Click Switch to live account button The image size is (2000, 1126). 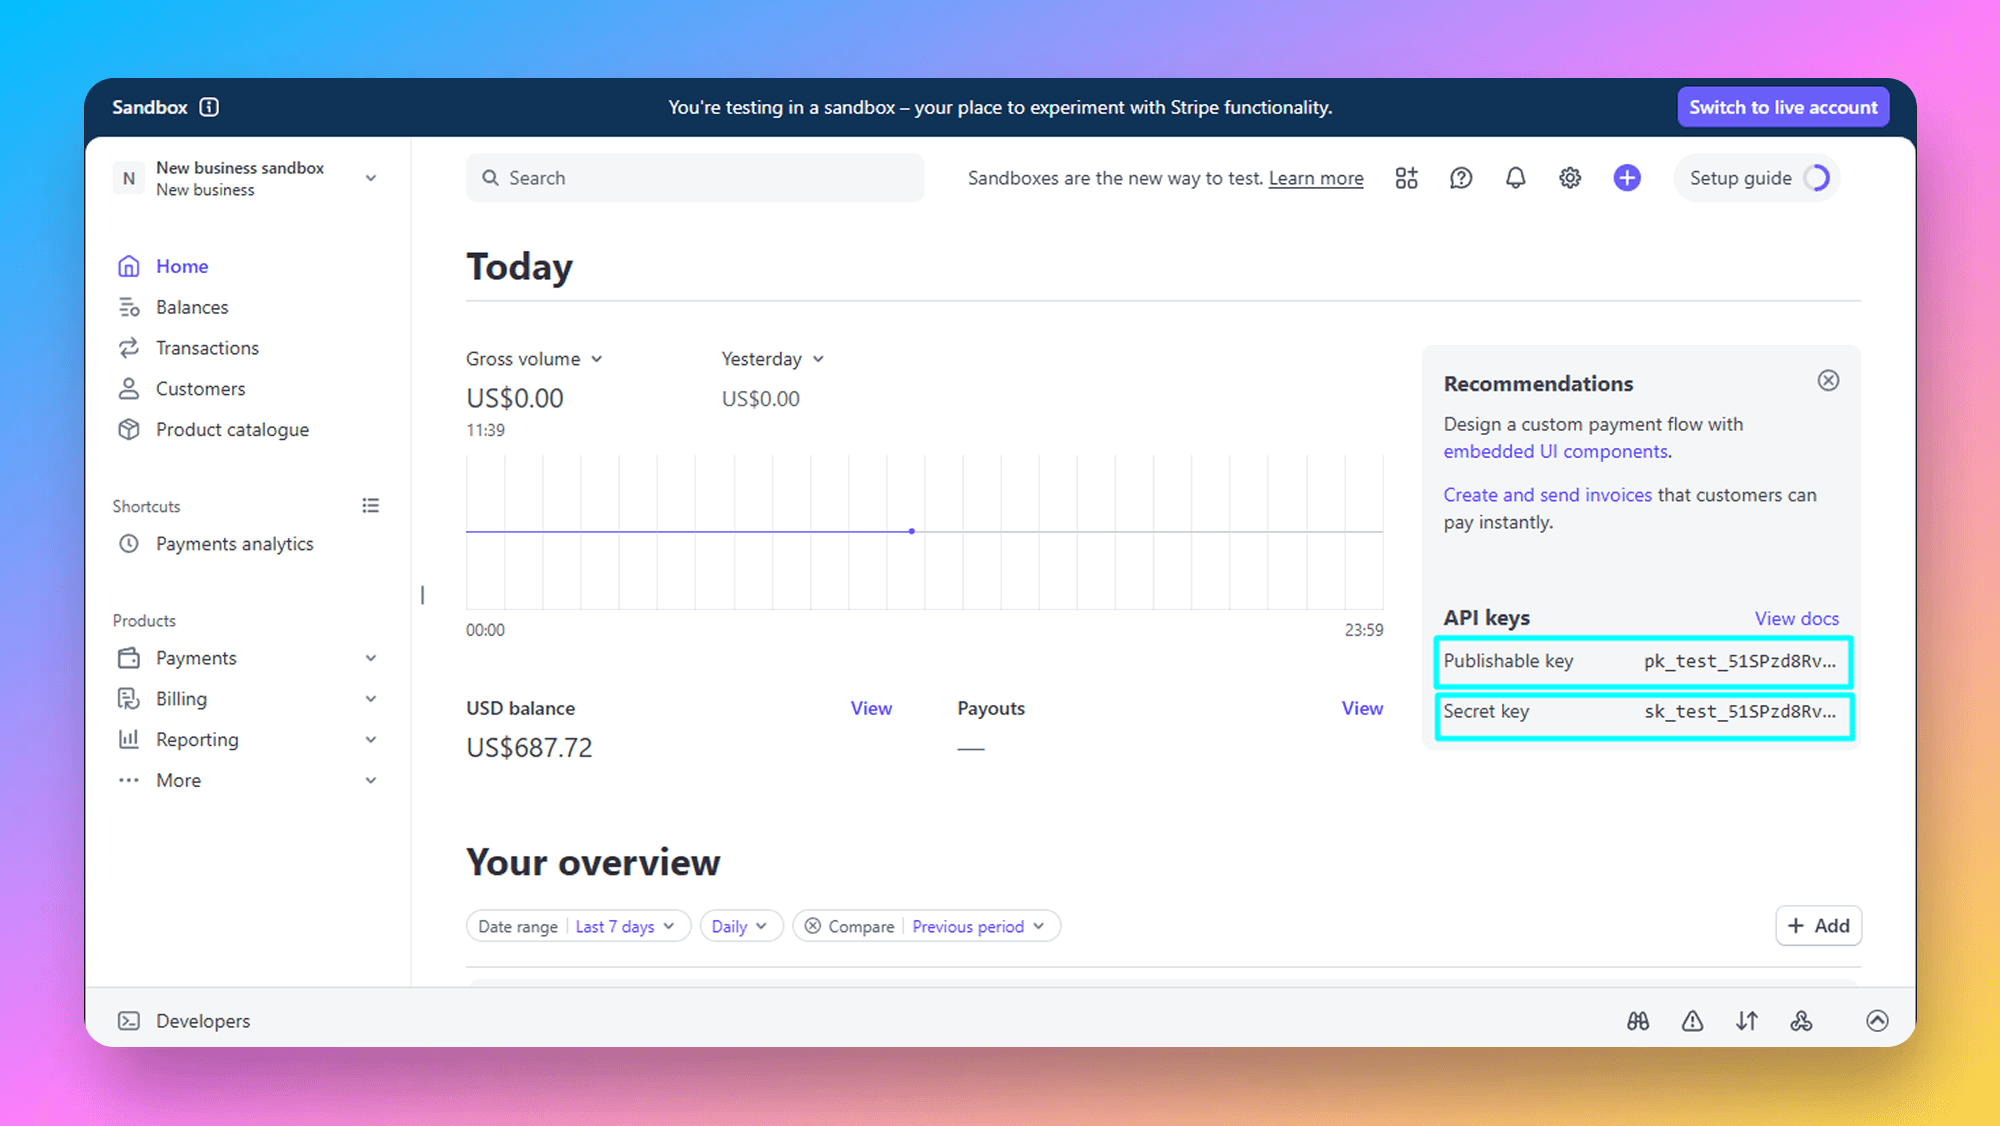click(x=1783, y=107)
